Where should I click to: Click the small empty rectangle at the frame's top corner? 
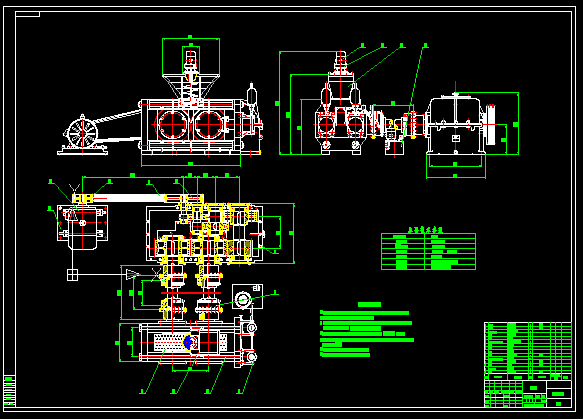(28, 14)
